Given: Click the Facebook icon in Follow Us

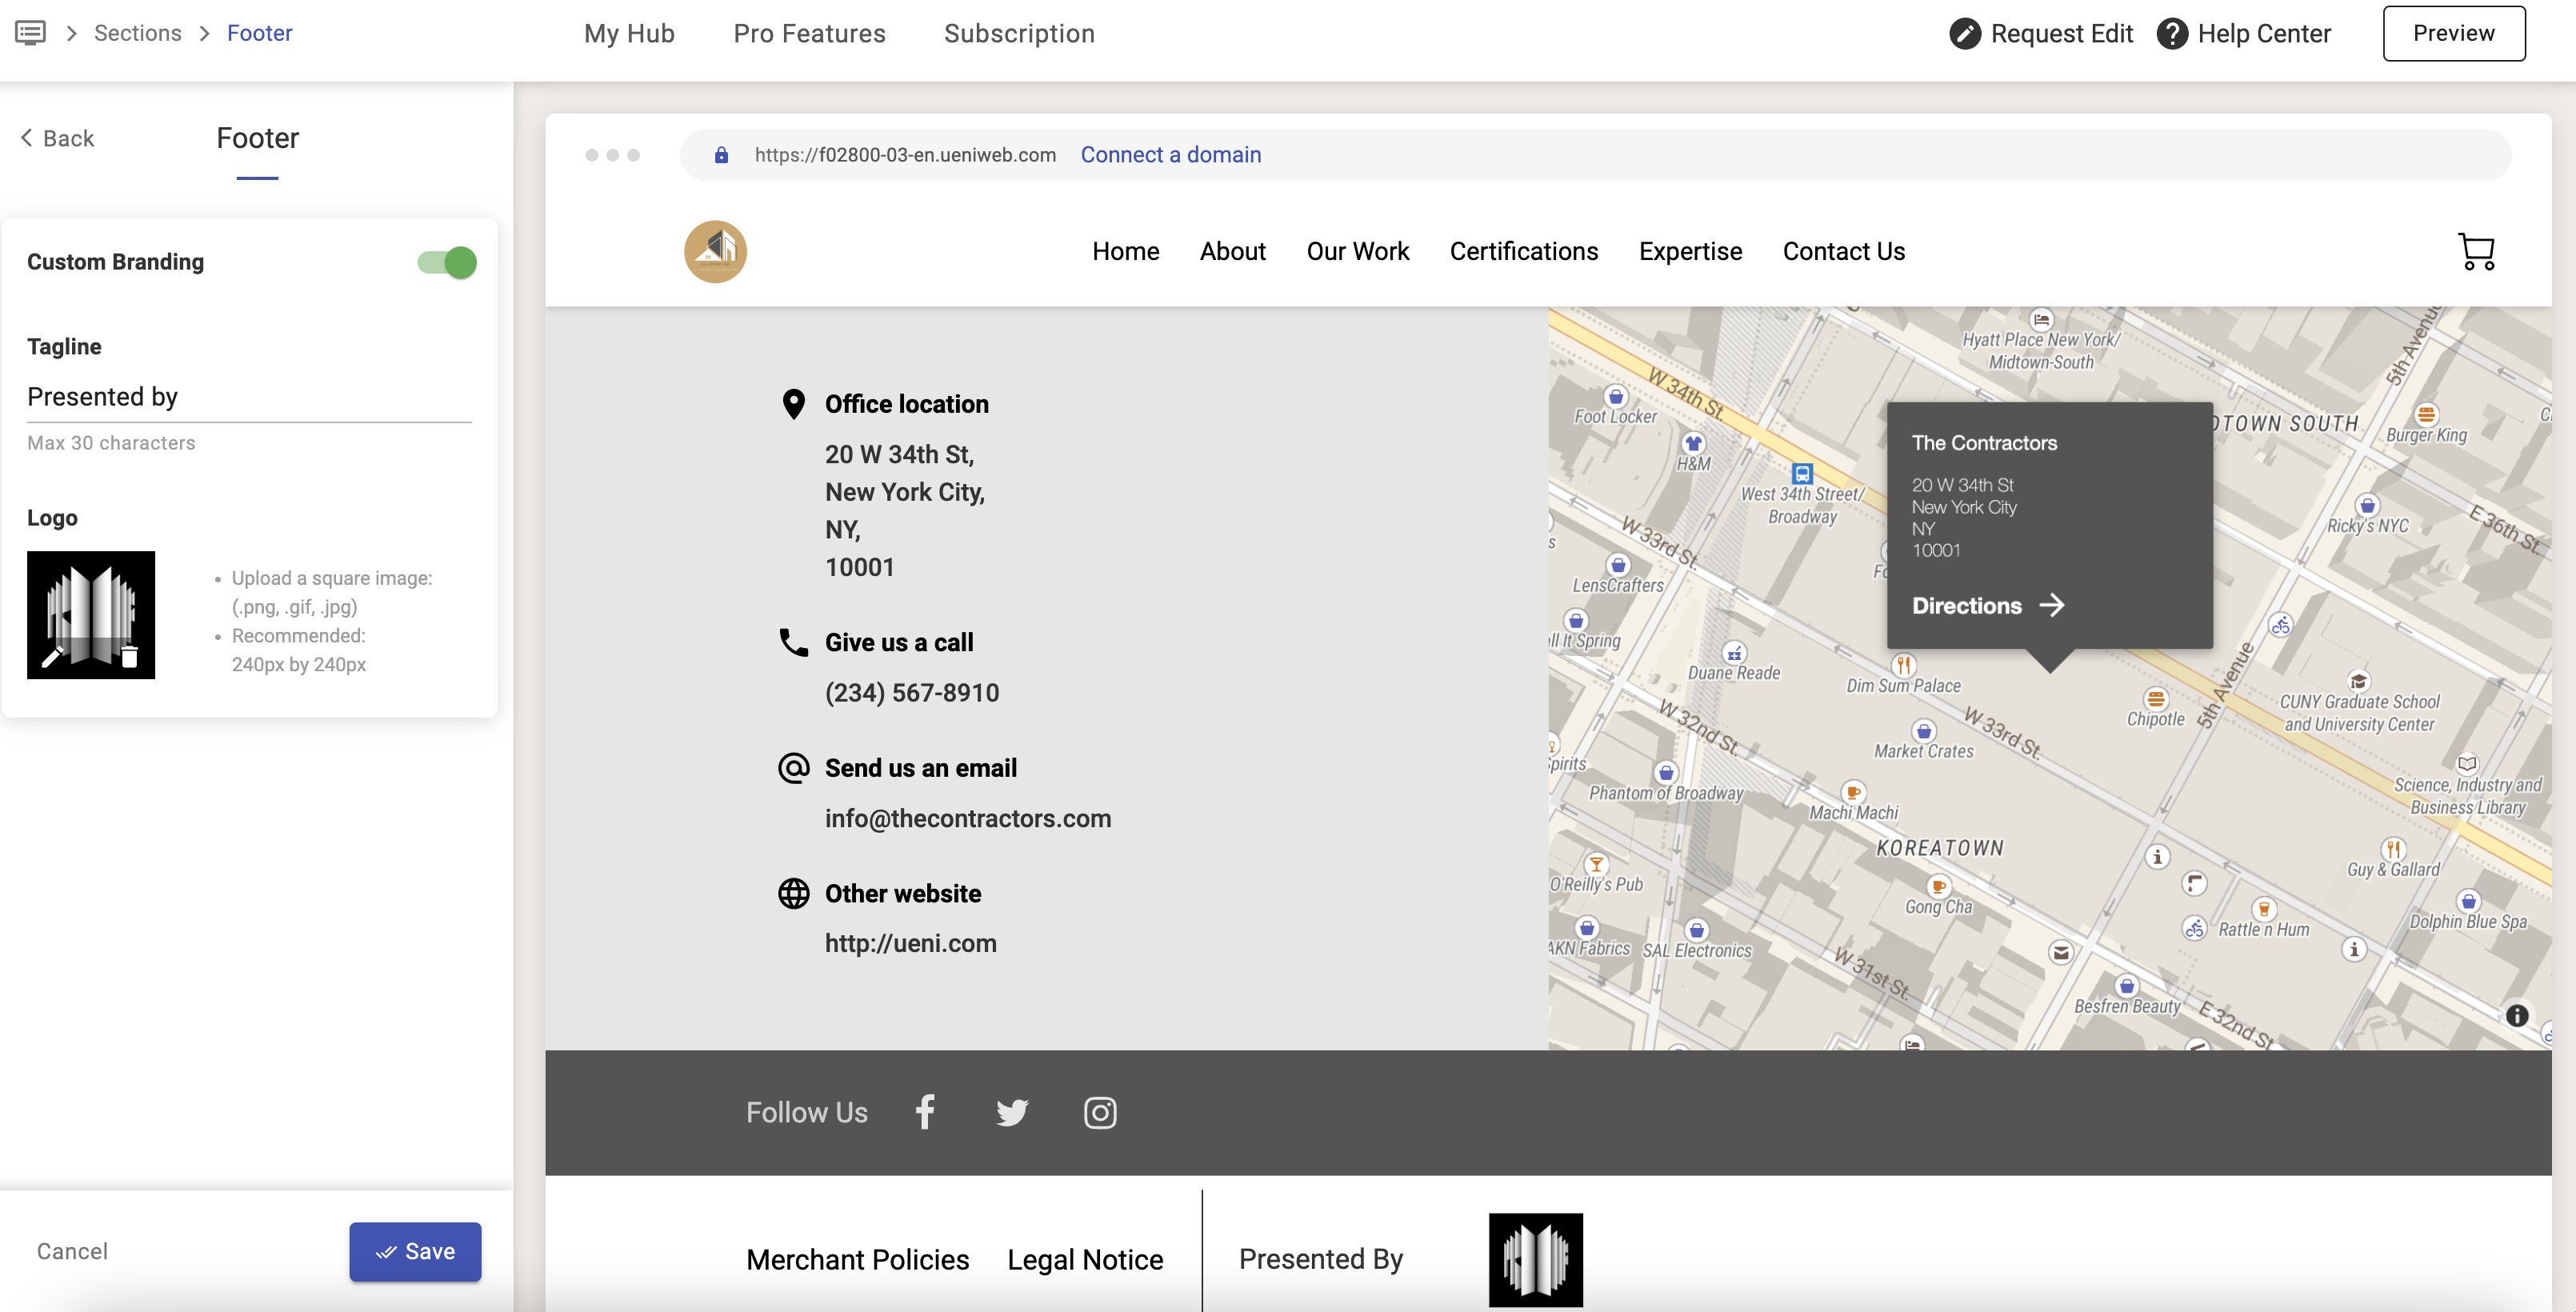Looking at the screenshot, I should point(925,1112).
